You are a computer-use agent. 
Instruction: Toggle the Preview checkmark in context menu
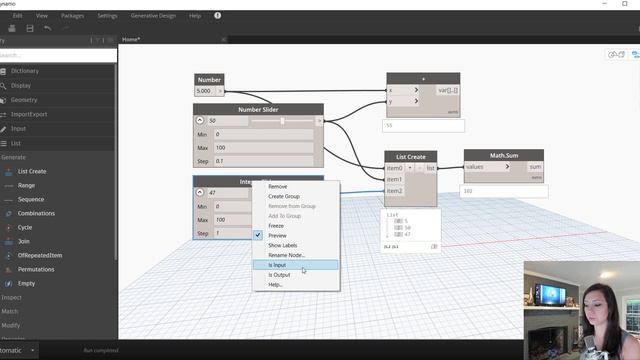coord(258,236)
